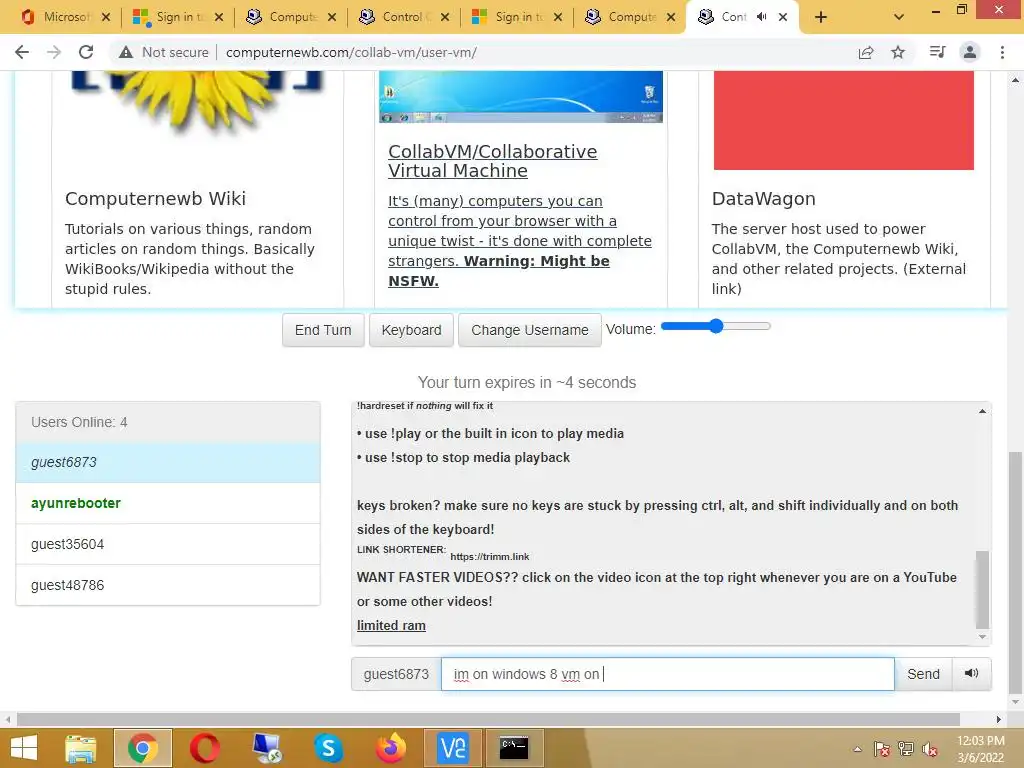This screenshot has width=1024, height=768.
Task: Click chat box scroll down arrow
Action: click(982, 637)
